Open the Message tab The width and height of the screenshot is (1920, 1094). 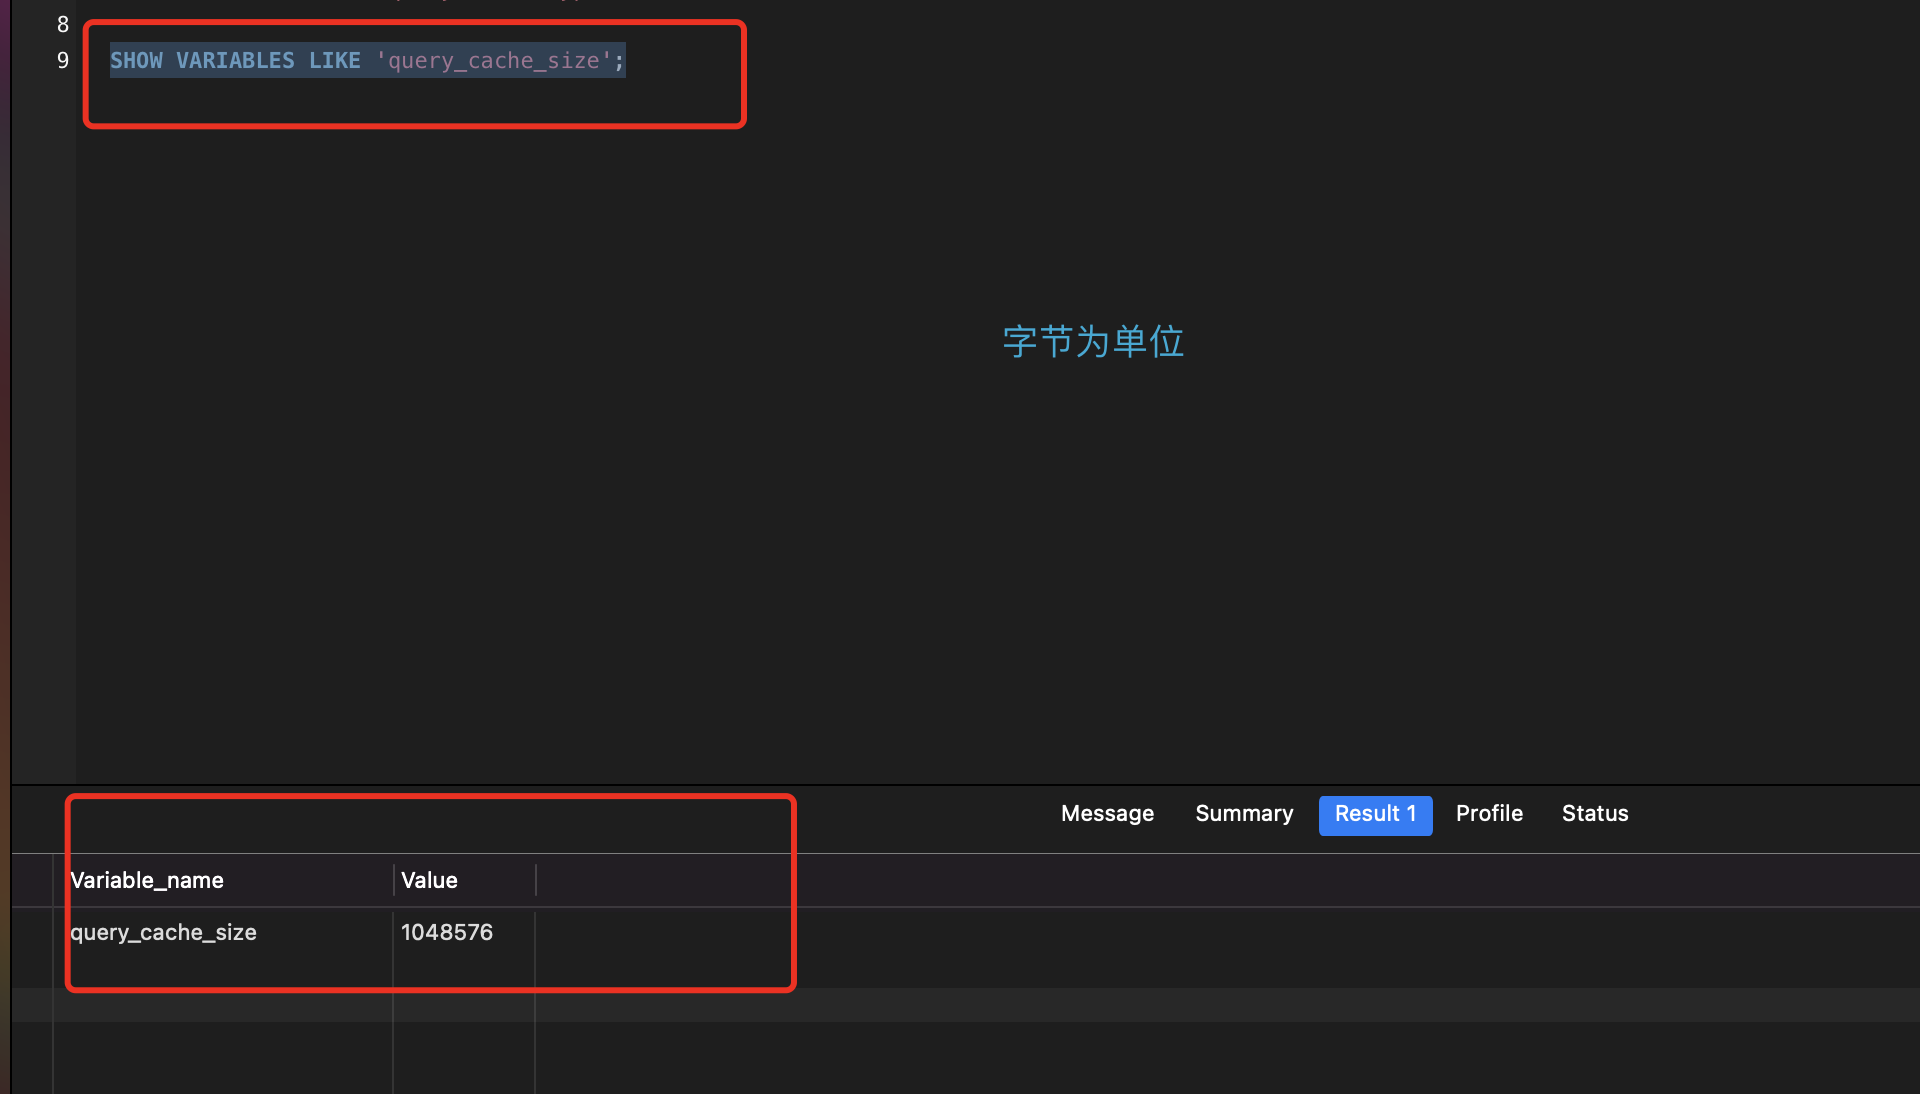point(1107,814)
